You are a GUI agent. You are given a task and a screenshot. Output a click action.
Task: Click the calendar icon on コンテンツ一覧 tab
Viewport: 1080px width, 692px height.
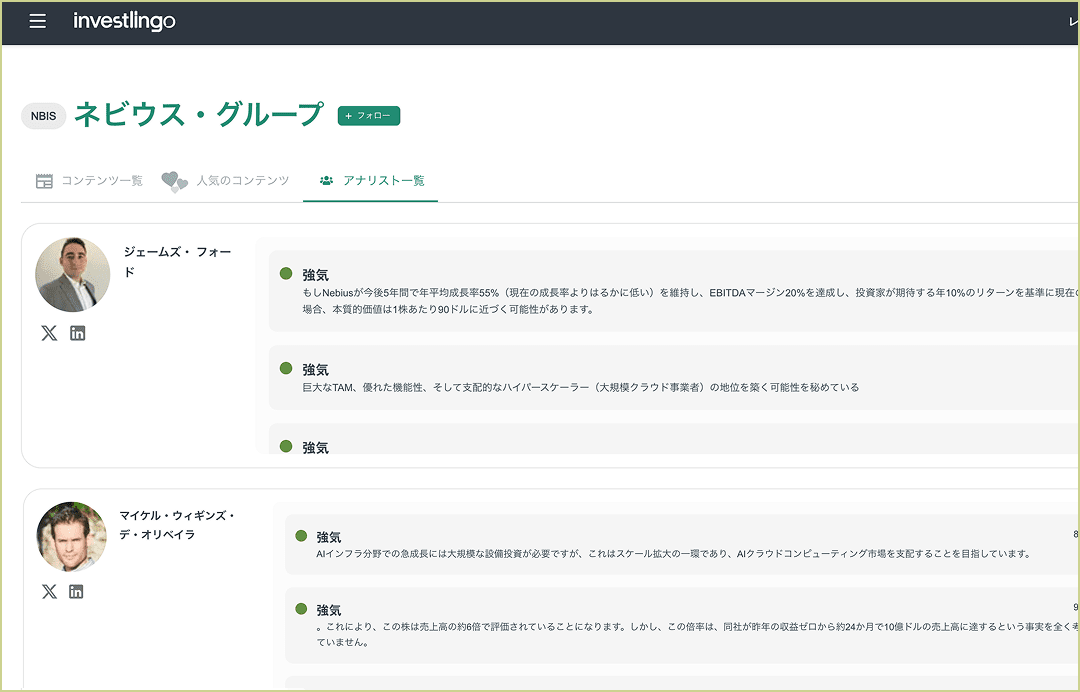pos(44,180)
